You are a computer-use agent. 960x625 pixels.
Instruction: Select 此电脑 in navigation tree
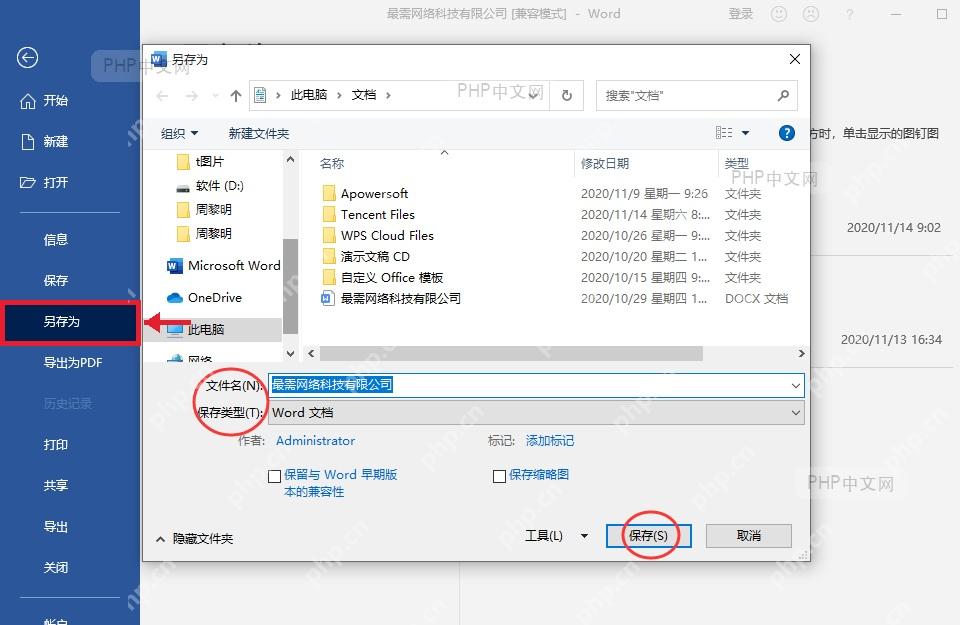[x=196, y=329]
